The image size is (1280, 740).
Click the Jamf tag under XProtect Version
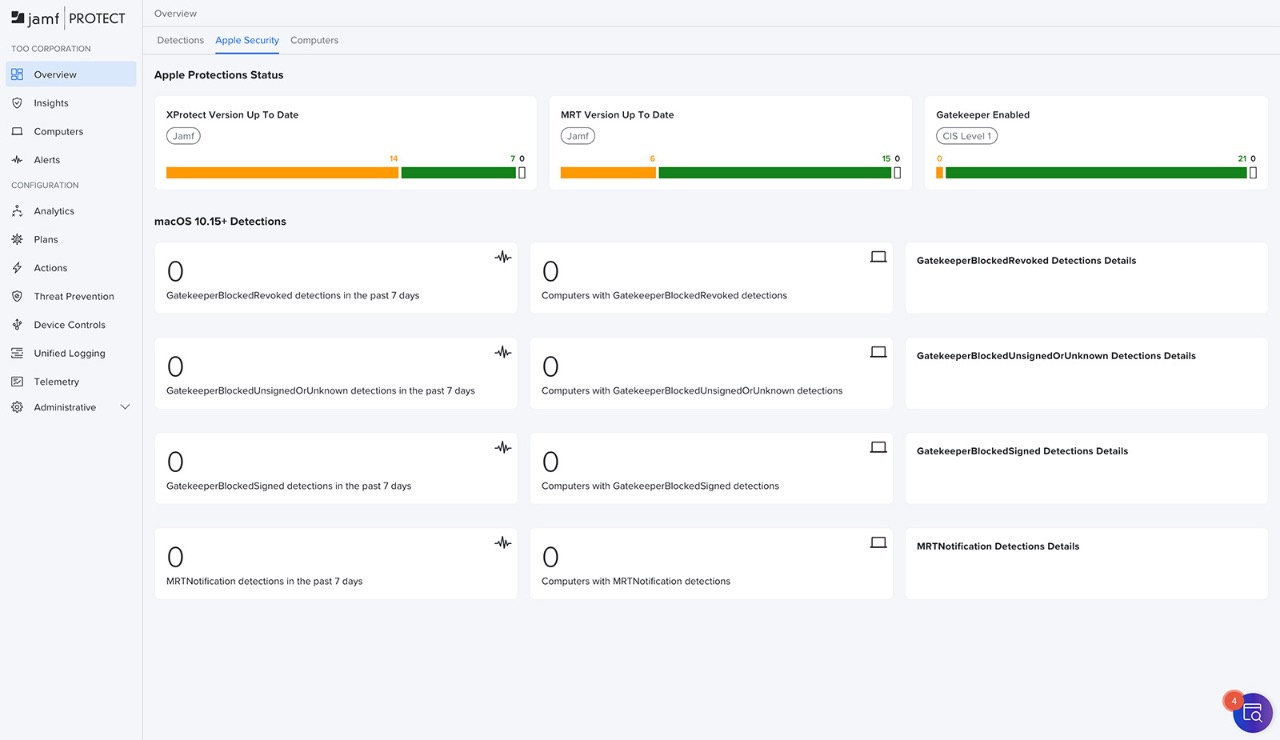click(184, 136)
